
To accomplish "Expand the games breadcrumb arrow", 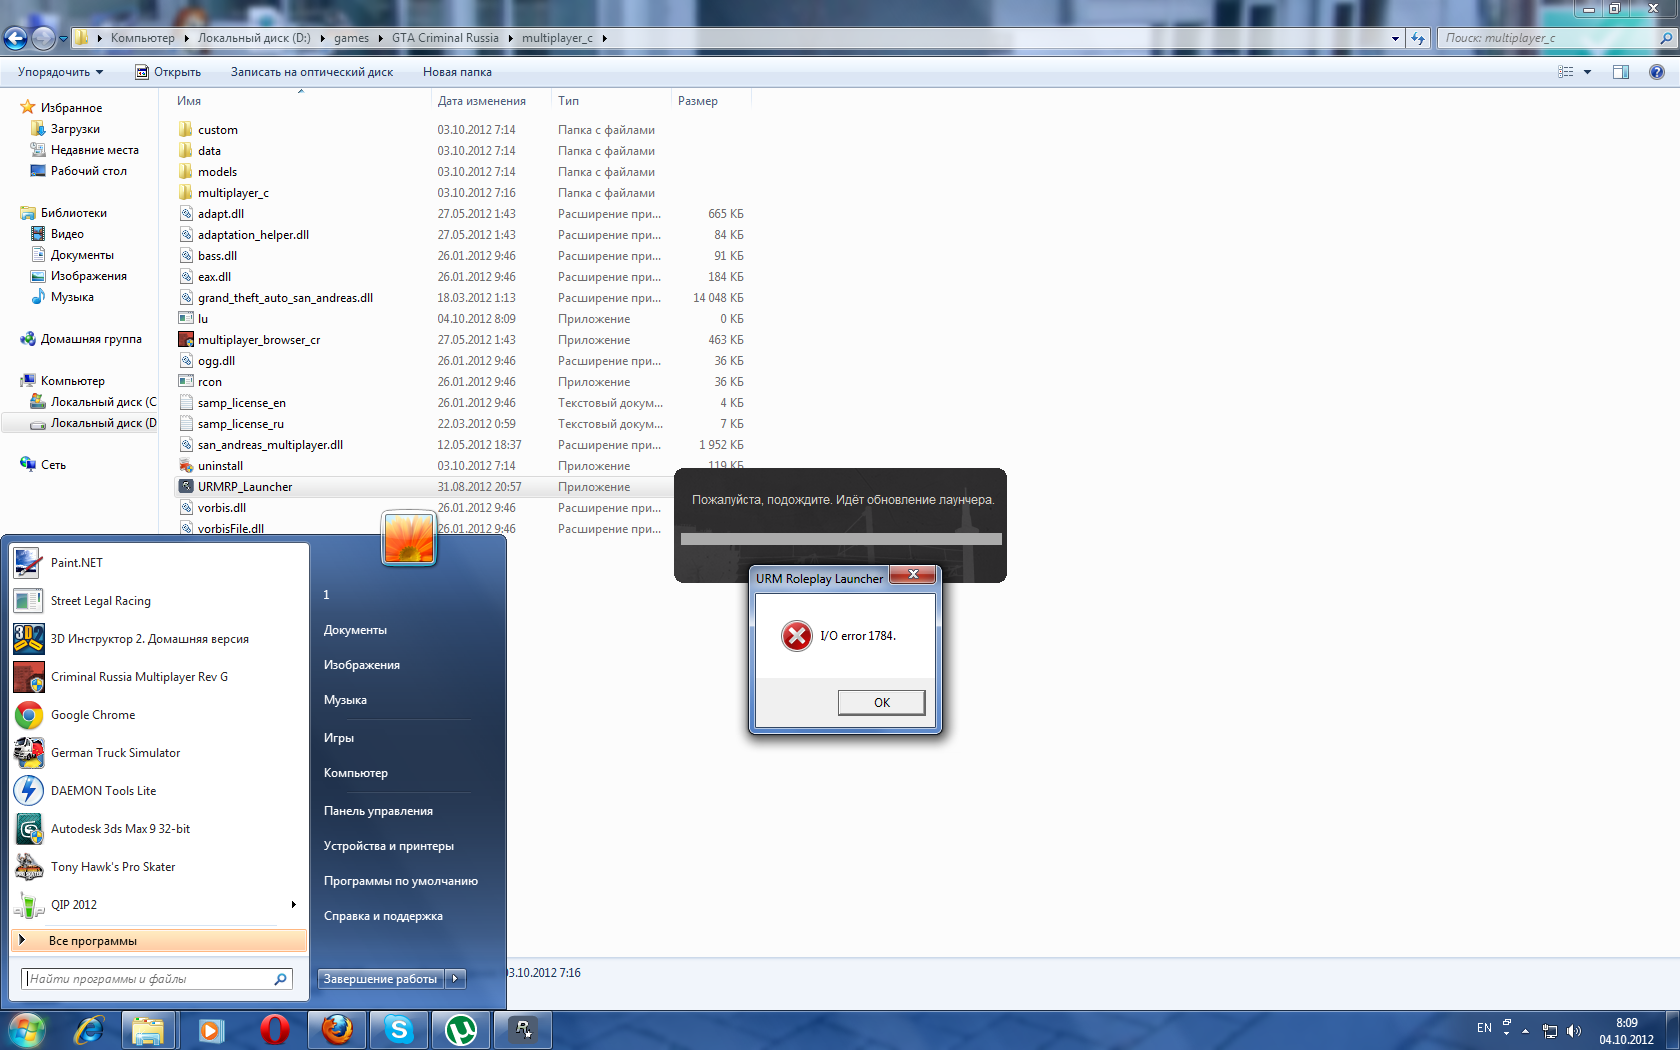I will pos(380,38).
